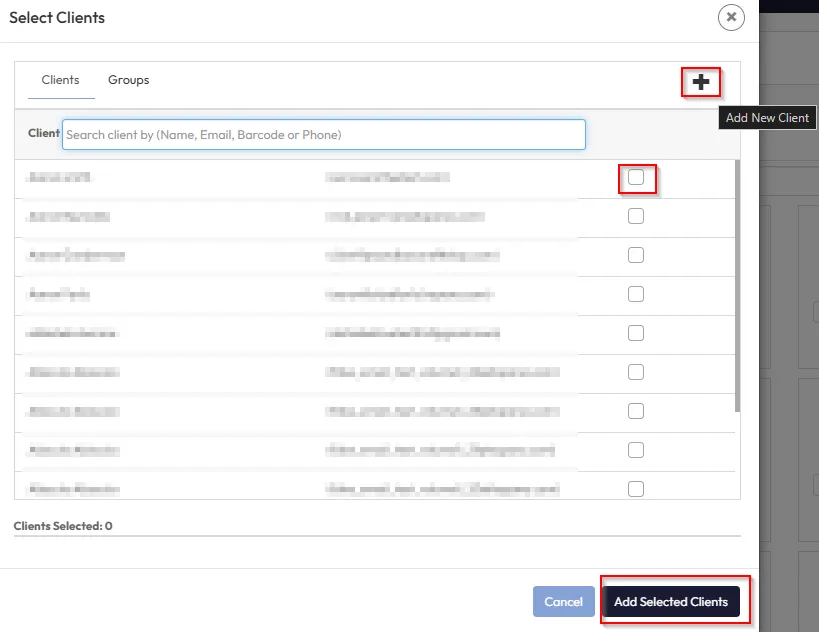Click the Clients Selected counter text
Screen dimensions: 819x632
pos(62,526)
